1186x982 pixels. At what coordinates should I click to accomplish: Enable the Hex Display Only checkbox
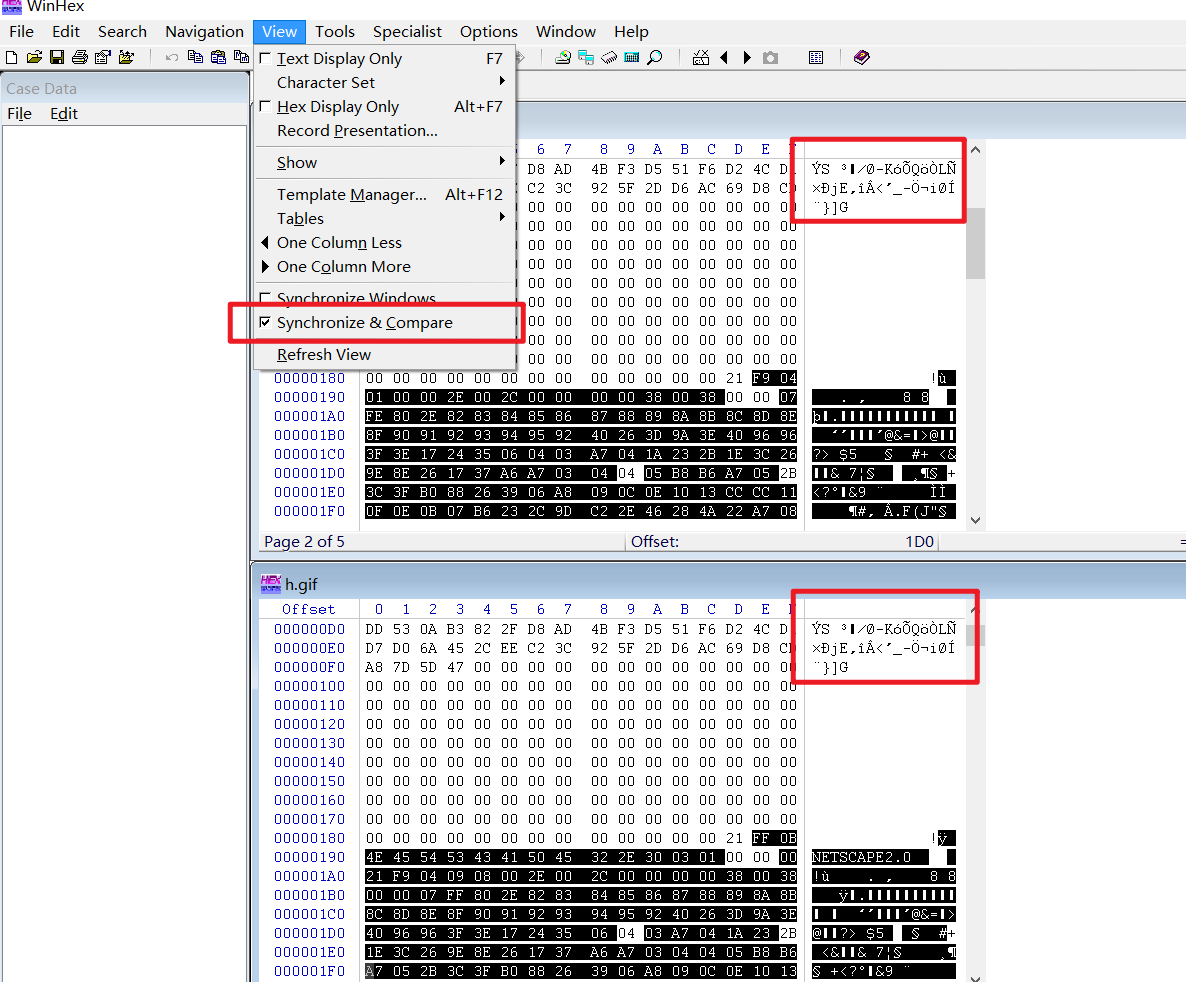coord(265,107)
